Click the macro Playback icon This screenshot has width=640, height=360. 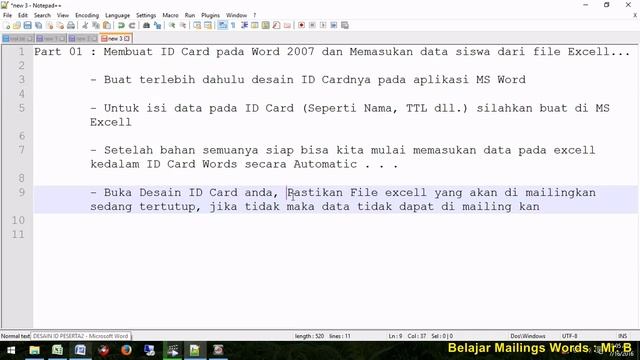[x=323, y=25]
